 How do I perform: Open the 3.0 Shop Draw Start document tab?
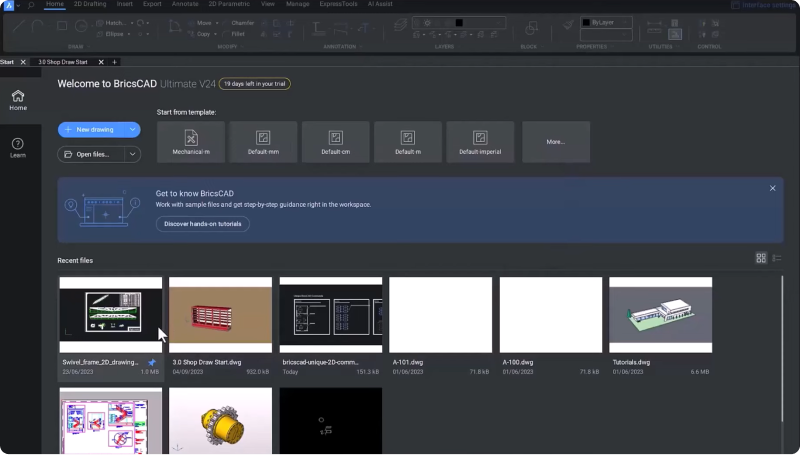(x=64, y=62)
